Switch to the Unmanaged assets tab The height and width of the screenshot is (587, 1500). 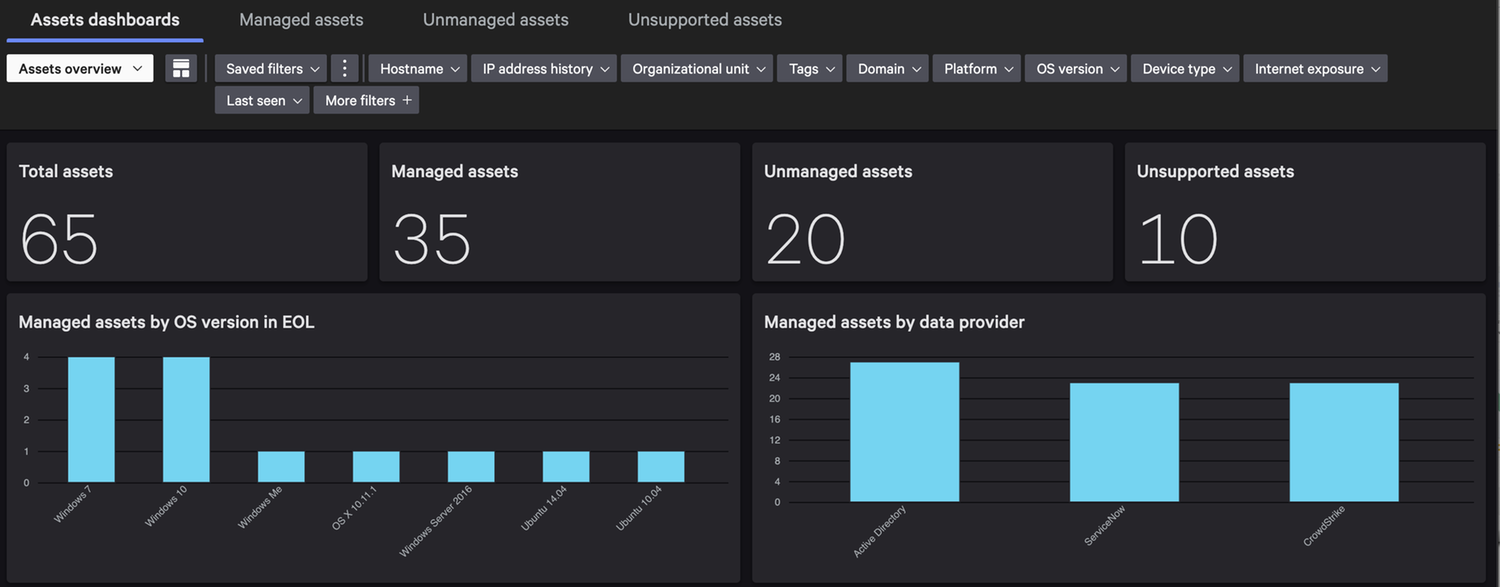495,20
